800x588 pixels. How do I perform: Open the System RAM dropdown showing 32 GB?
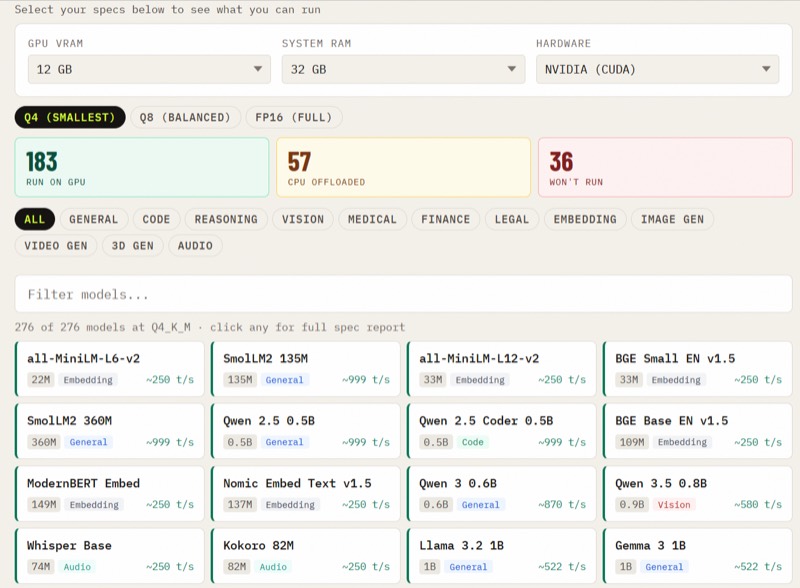point(403,69)
